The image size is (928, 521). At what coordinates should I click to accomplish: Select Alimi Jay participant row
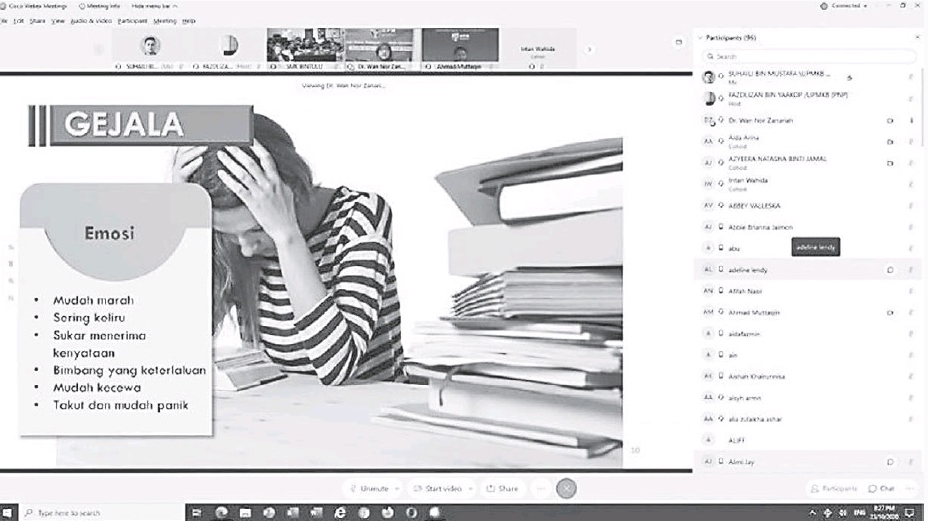click(x=808, y=462)
